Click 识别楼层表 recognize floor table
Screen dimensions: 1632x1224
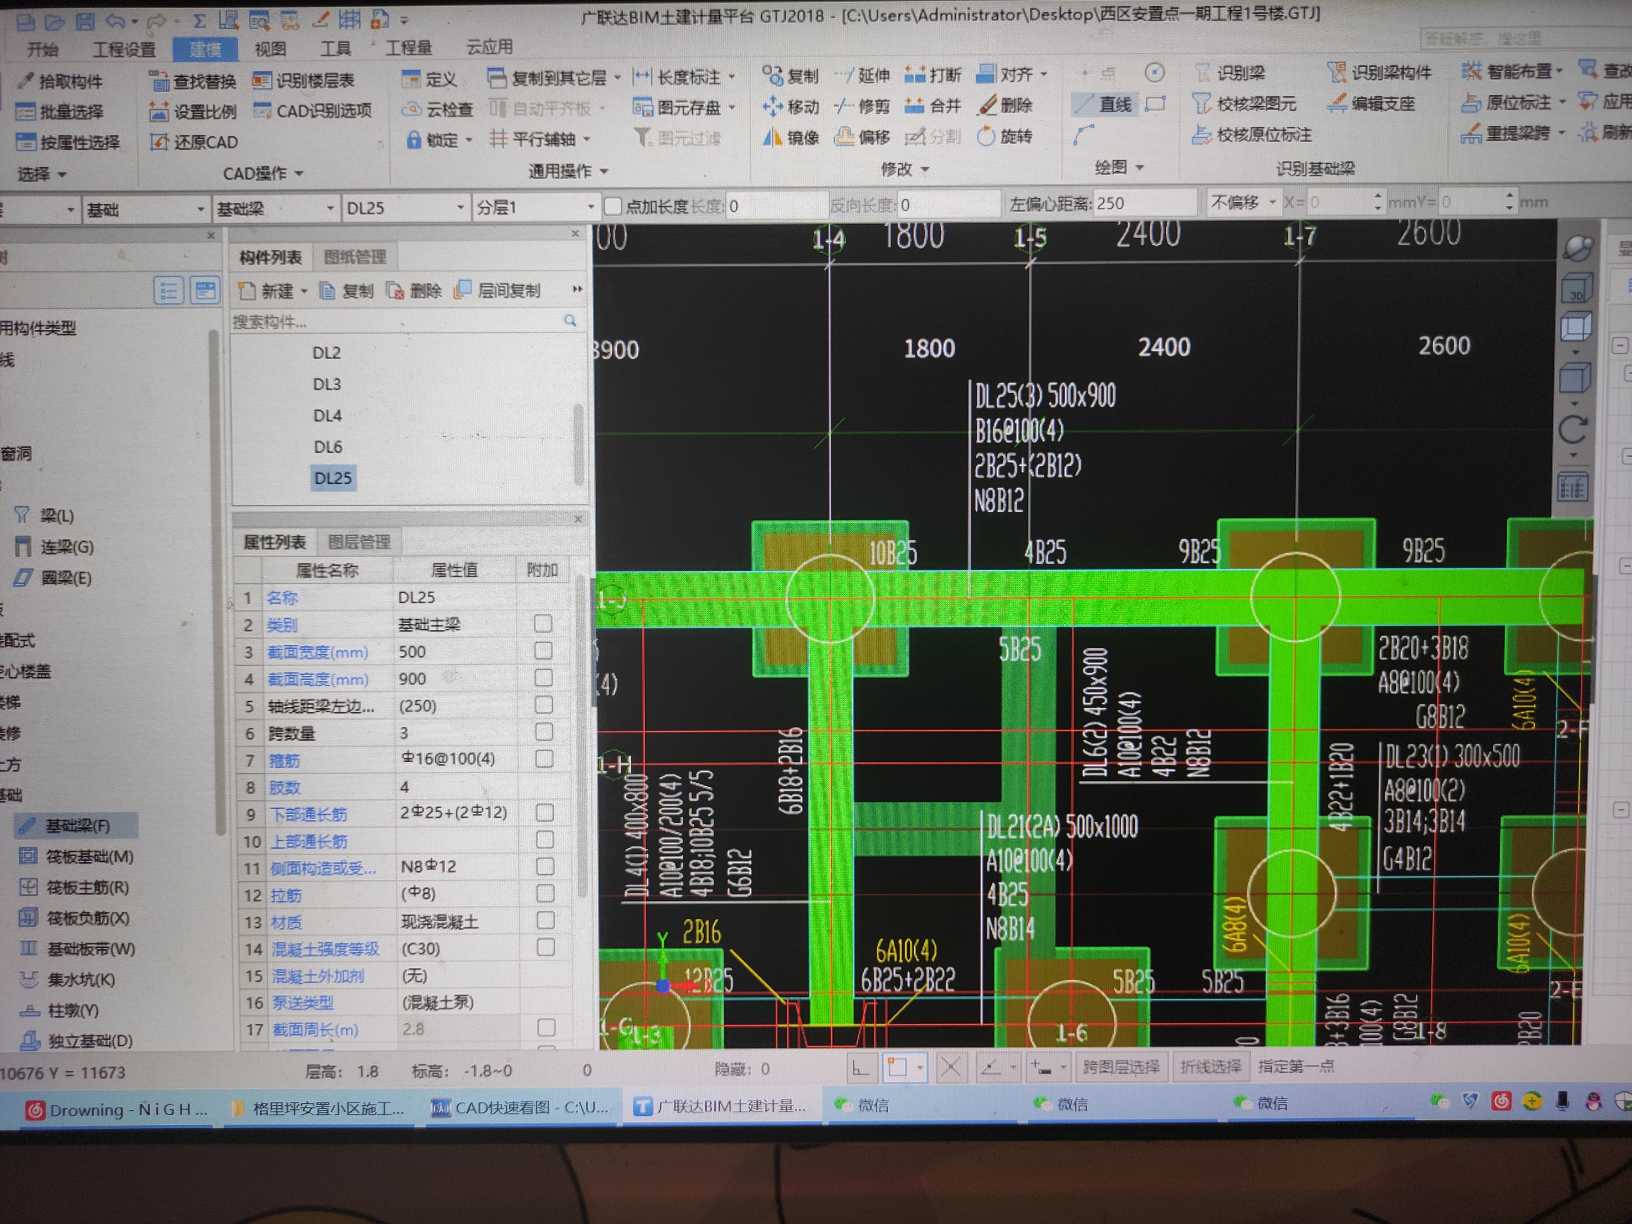coord(303,80)
